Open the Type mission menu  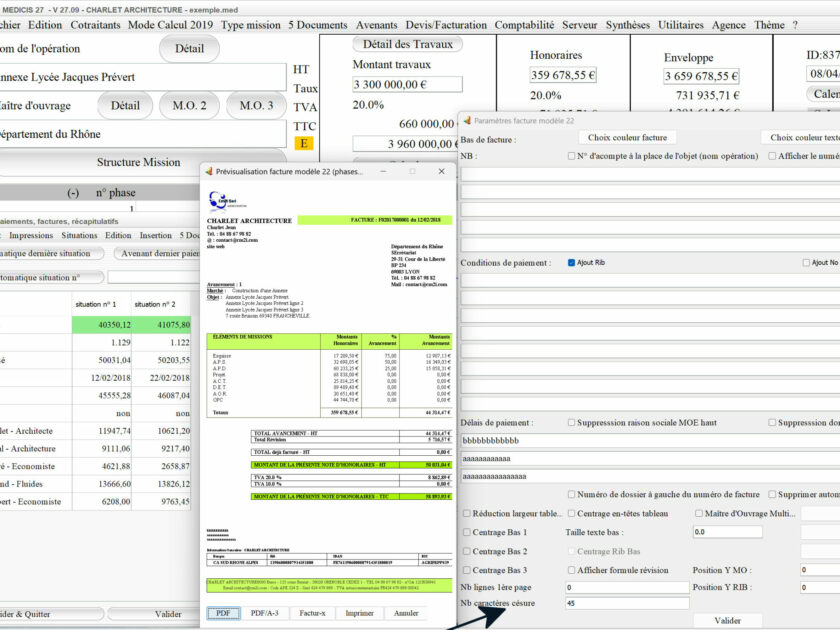pos(251,25)
